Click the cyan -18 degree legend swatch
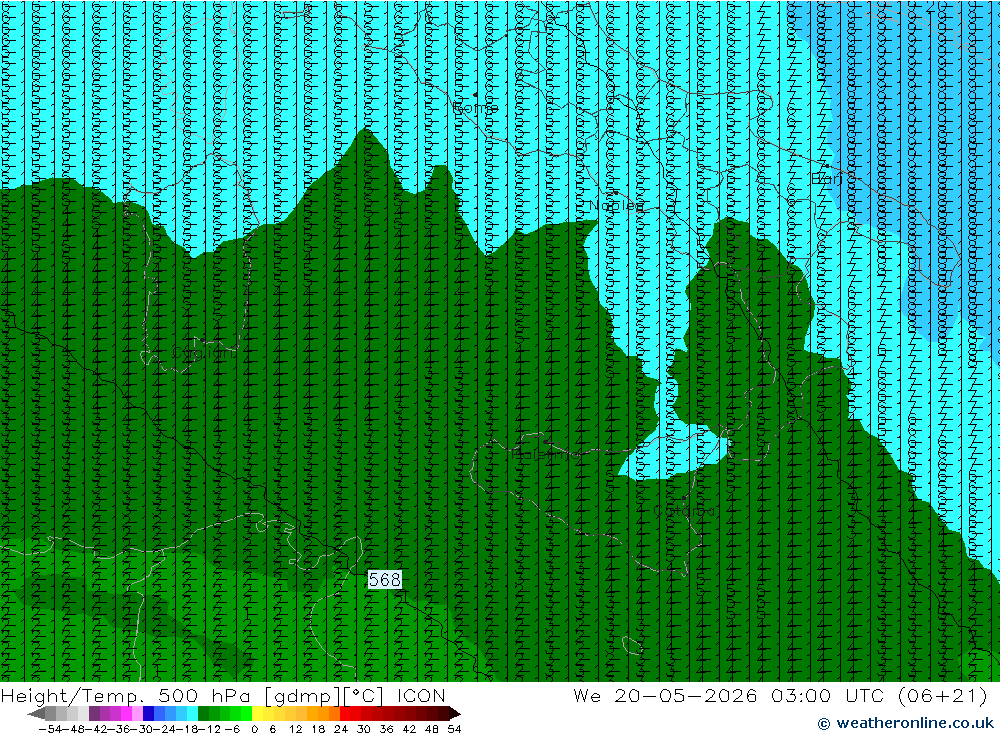Screen dimensions: 1000x733 (x=193, y=713)
